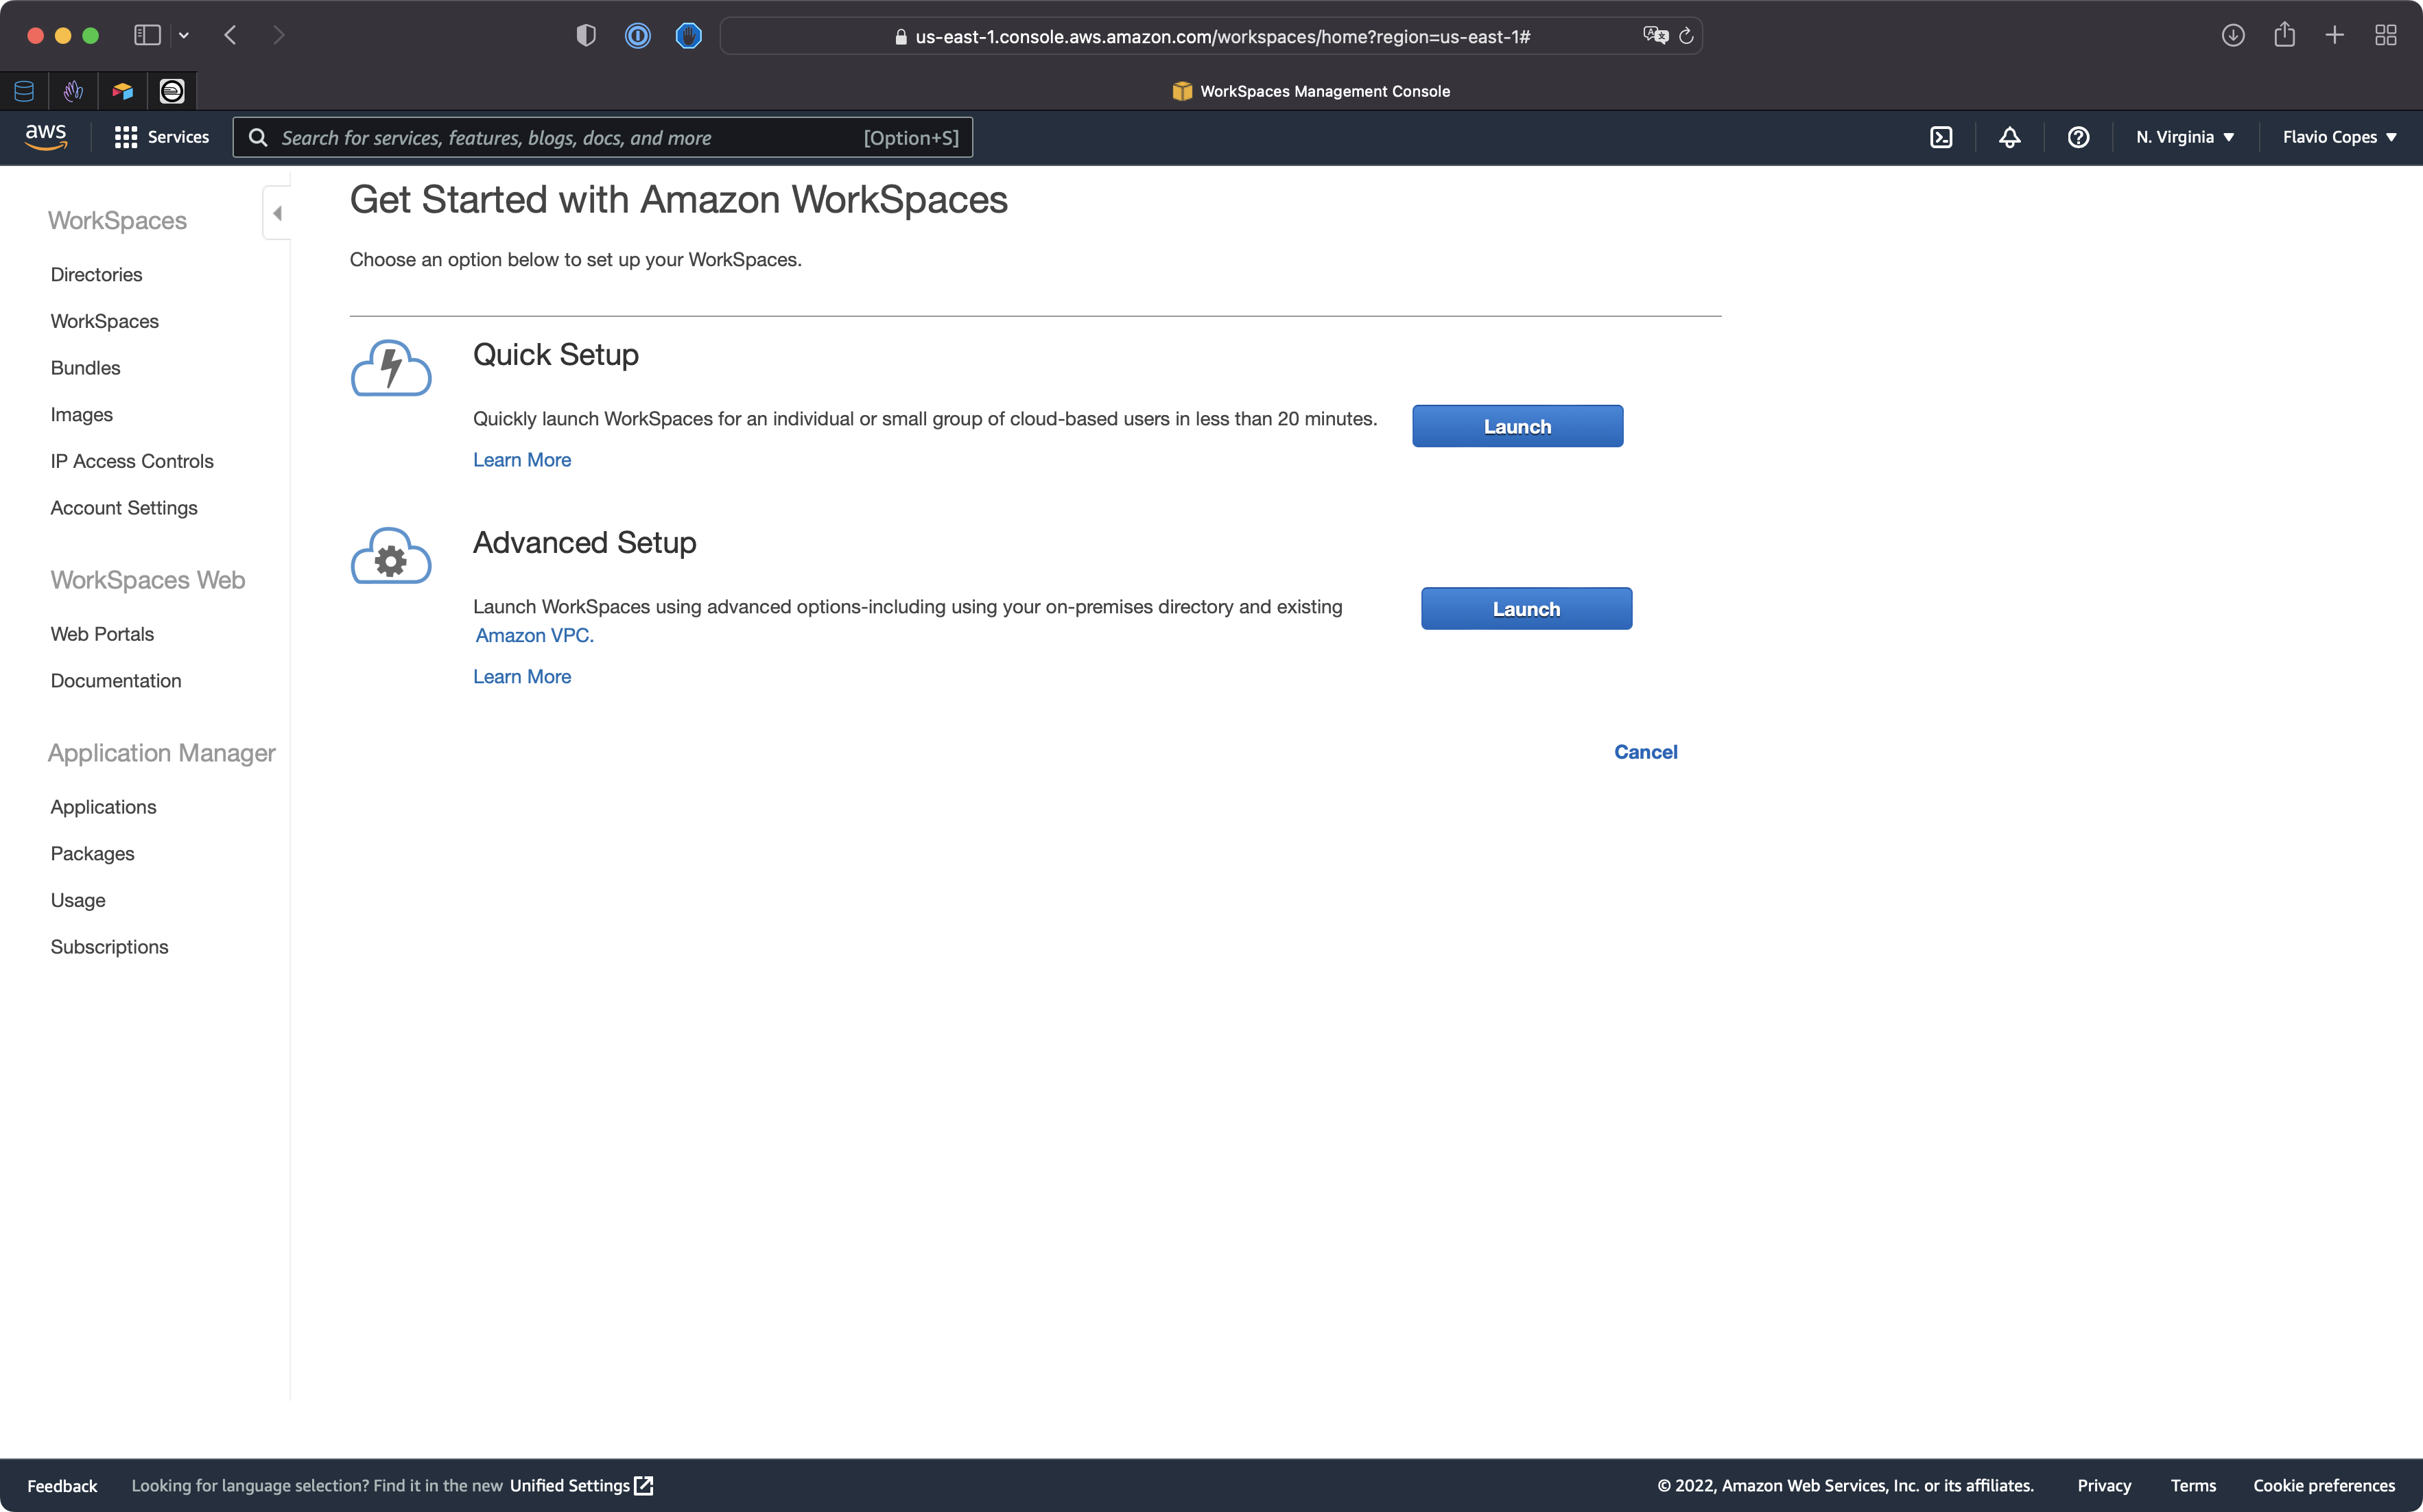
Task: Click the Safari reload page icon
Action: 1686,36
